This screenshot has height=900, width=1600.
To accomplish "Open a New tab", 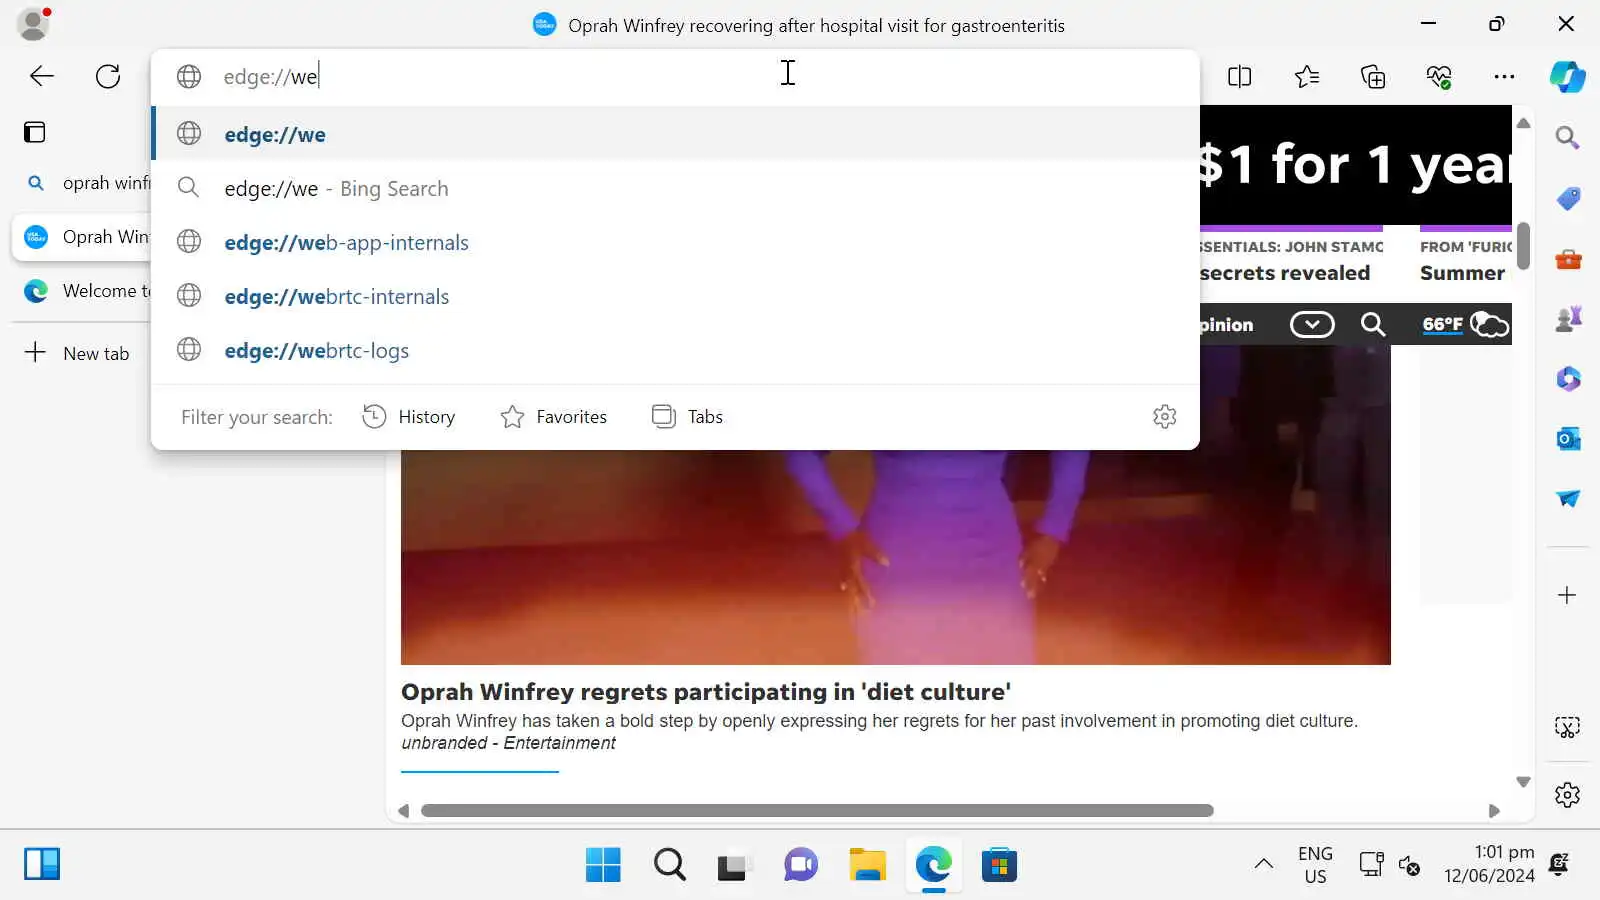I will click(78, 353).
